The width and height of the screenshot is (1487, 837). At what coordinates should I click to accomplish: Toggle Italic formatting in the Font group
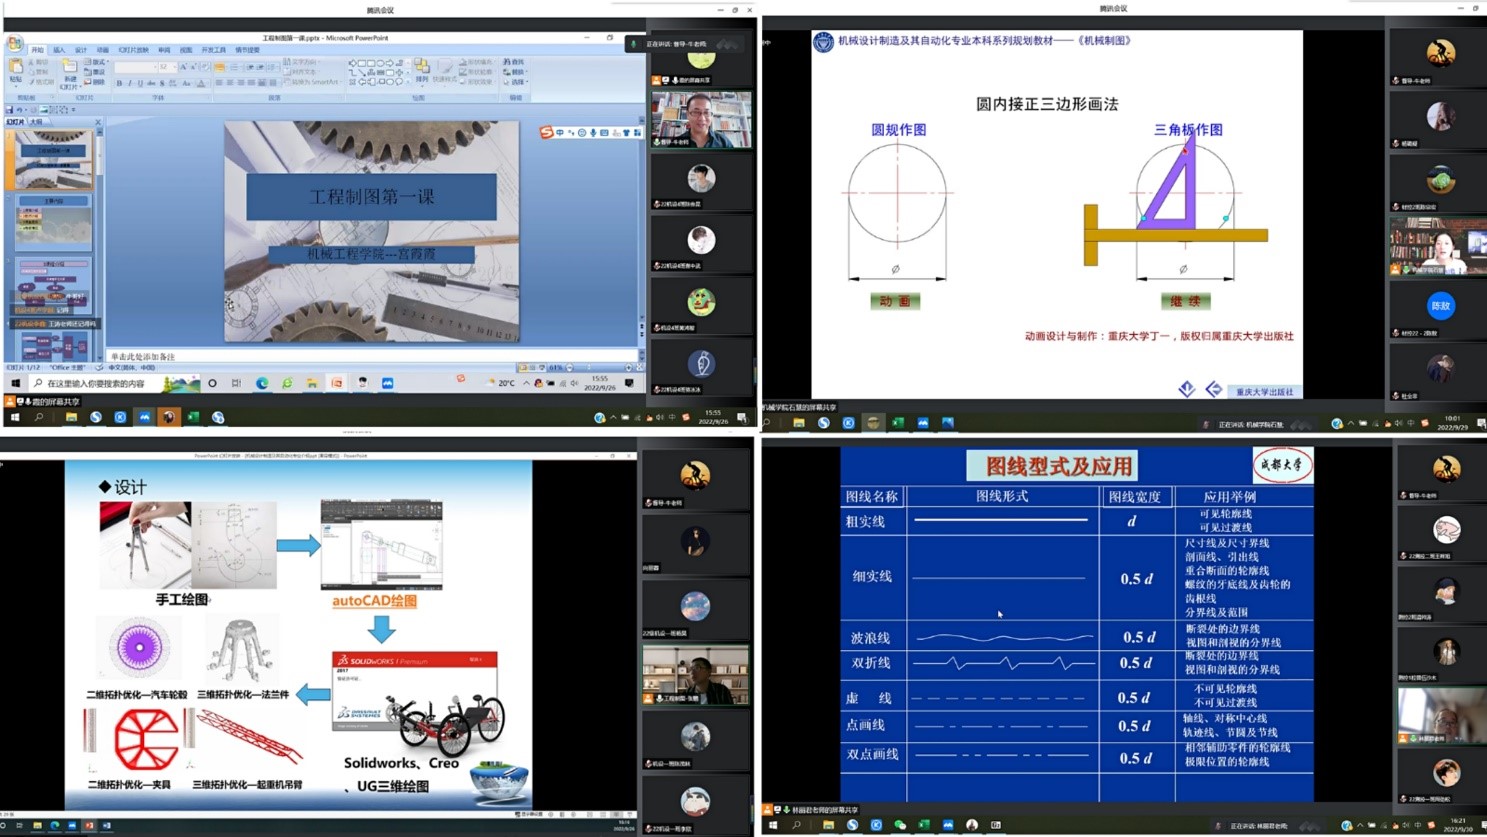click(129, 84)
